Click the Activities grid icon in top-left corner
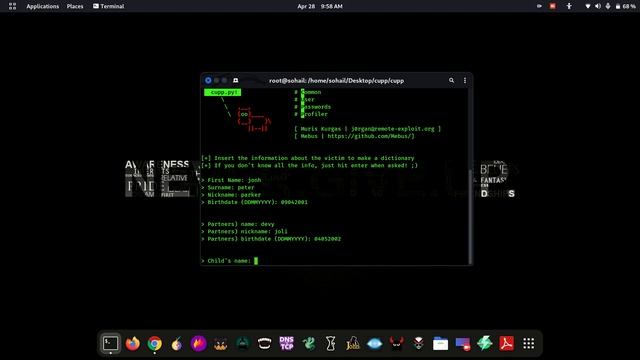This screenshot has height=360, width=640. coord(12,6)
